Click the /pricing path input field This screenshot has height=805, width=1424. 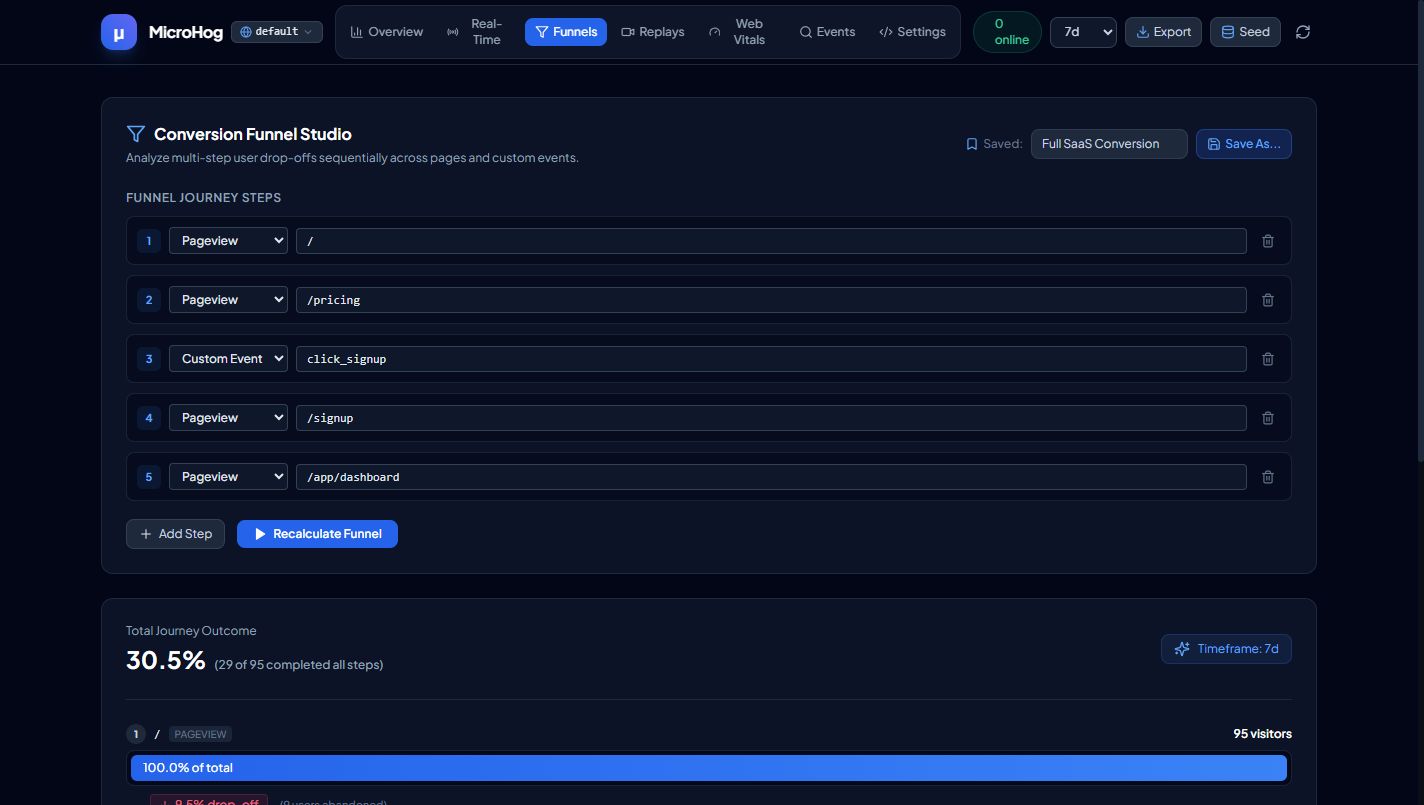click(x=771, y=300)
